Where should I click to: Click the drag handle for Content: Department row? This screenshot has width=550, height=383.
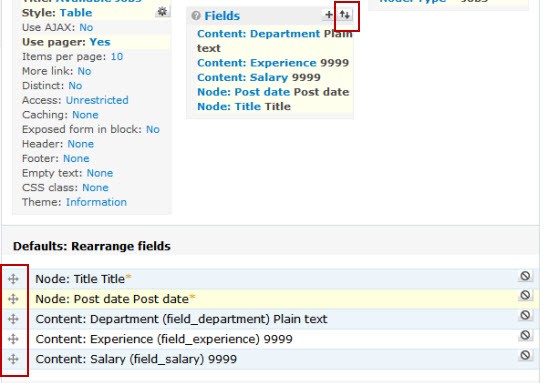pyautogui.click(x=13, y=319)
